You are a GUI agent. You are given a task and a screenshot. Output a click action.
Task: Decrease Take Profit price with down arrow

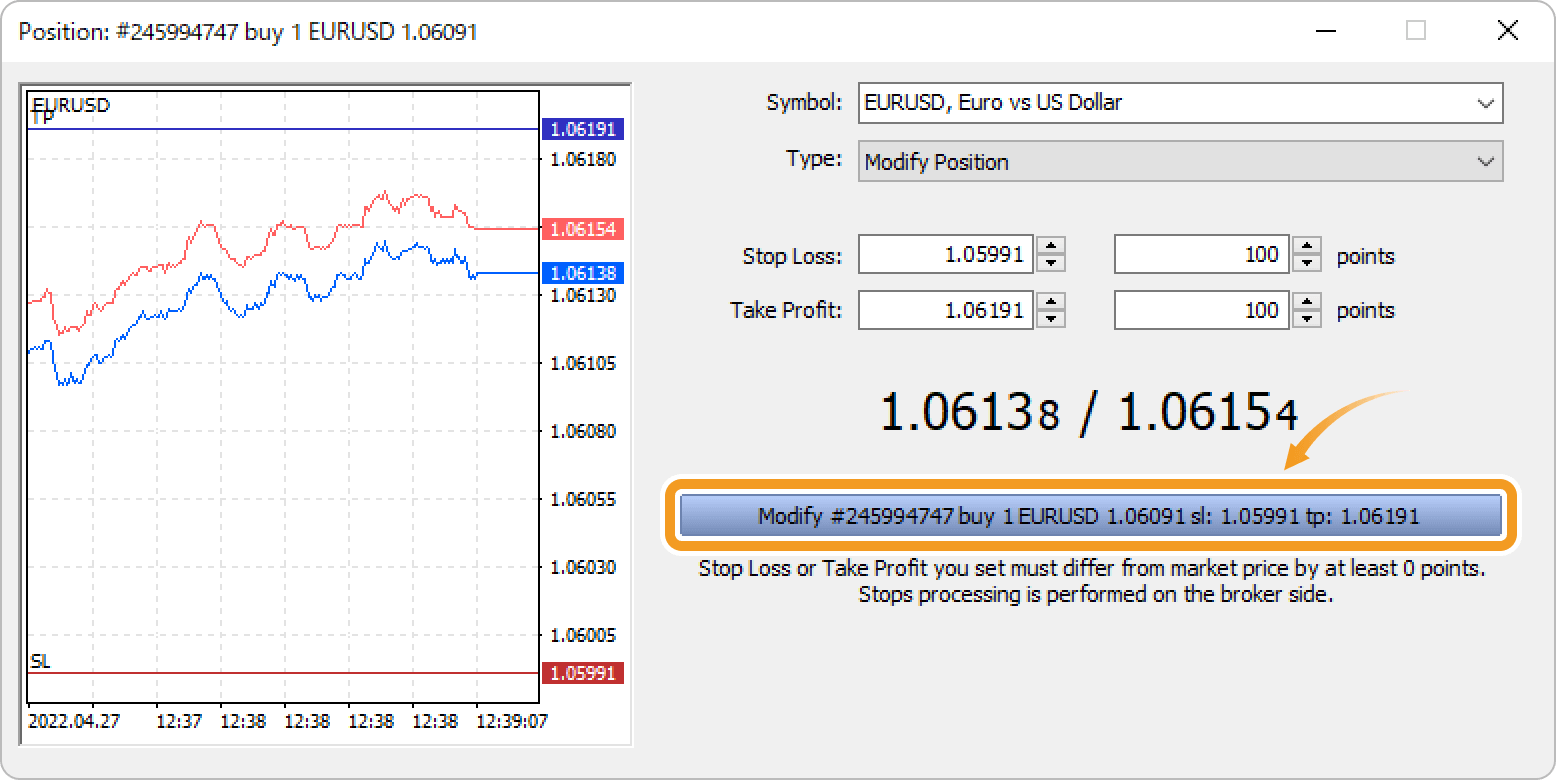[1050, 318]
